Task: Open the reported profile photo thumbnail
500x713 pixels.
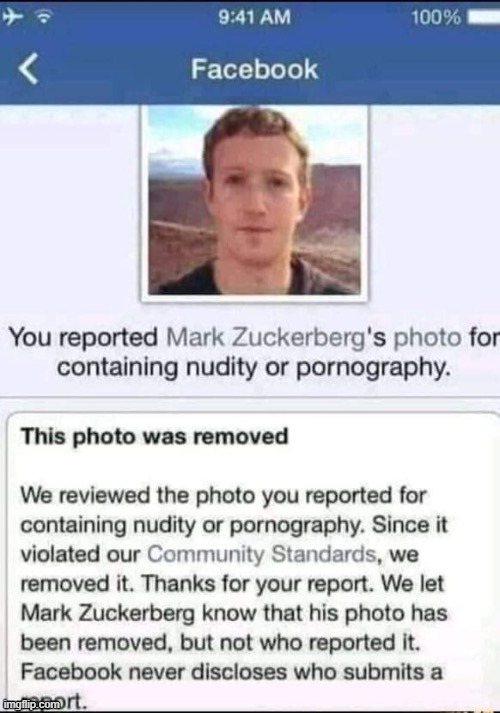Action: point(255,203)
